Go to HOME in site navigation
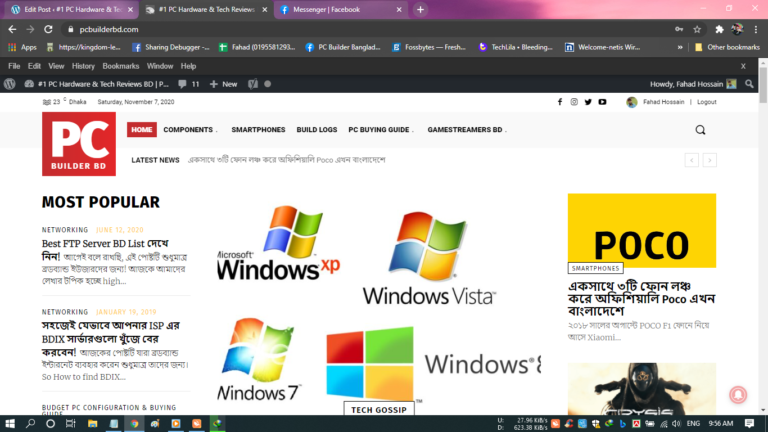The height and width of the screenshot is (432, 768). [x=142, y=130]
